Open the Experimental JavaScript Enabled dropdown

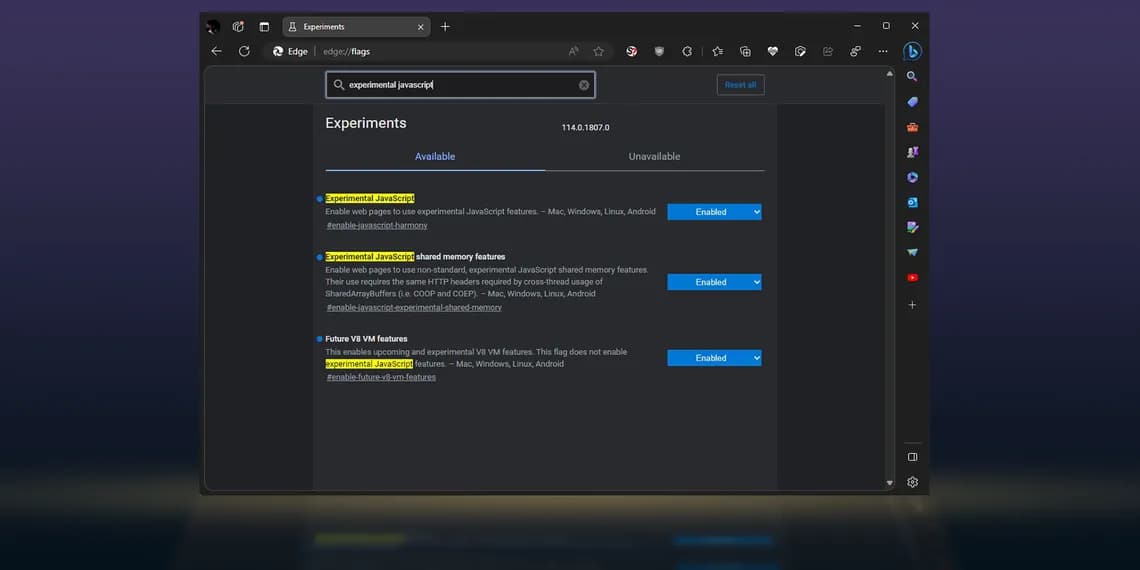tap(714, 212)
